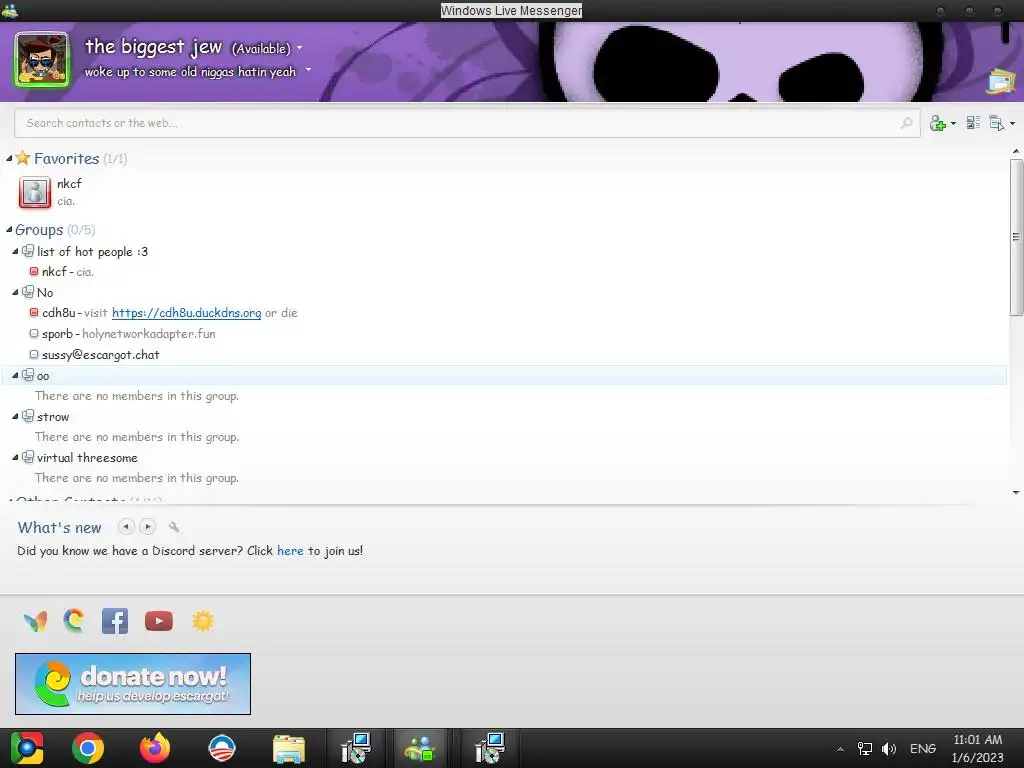Collapse the strow group
Viewport: 1024px width, 768px height.
[x=15, y=417]
